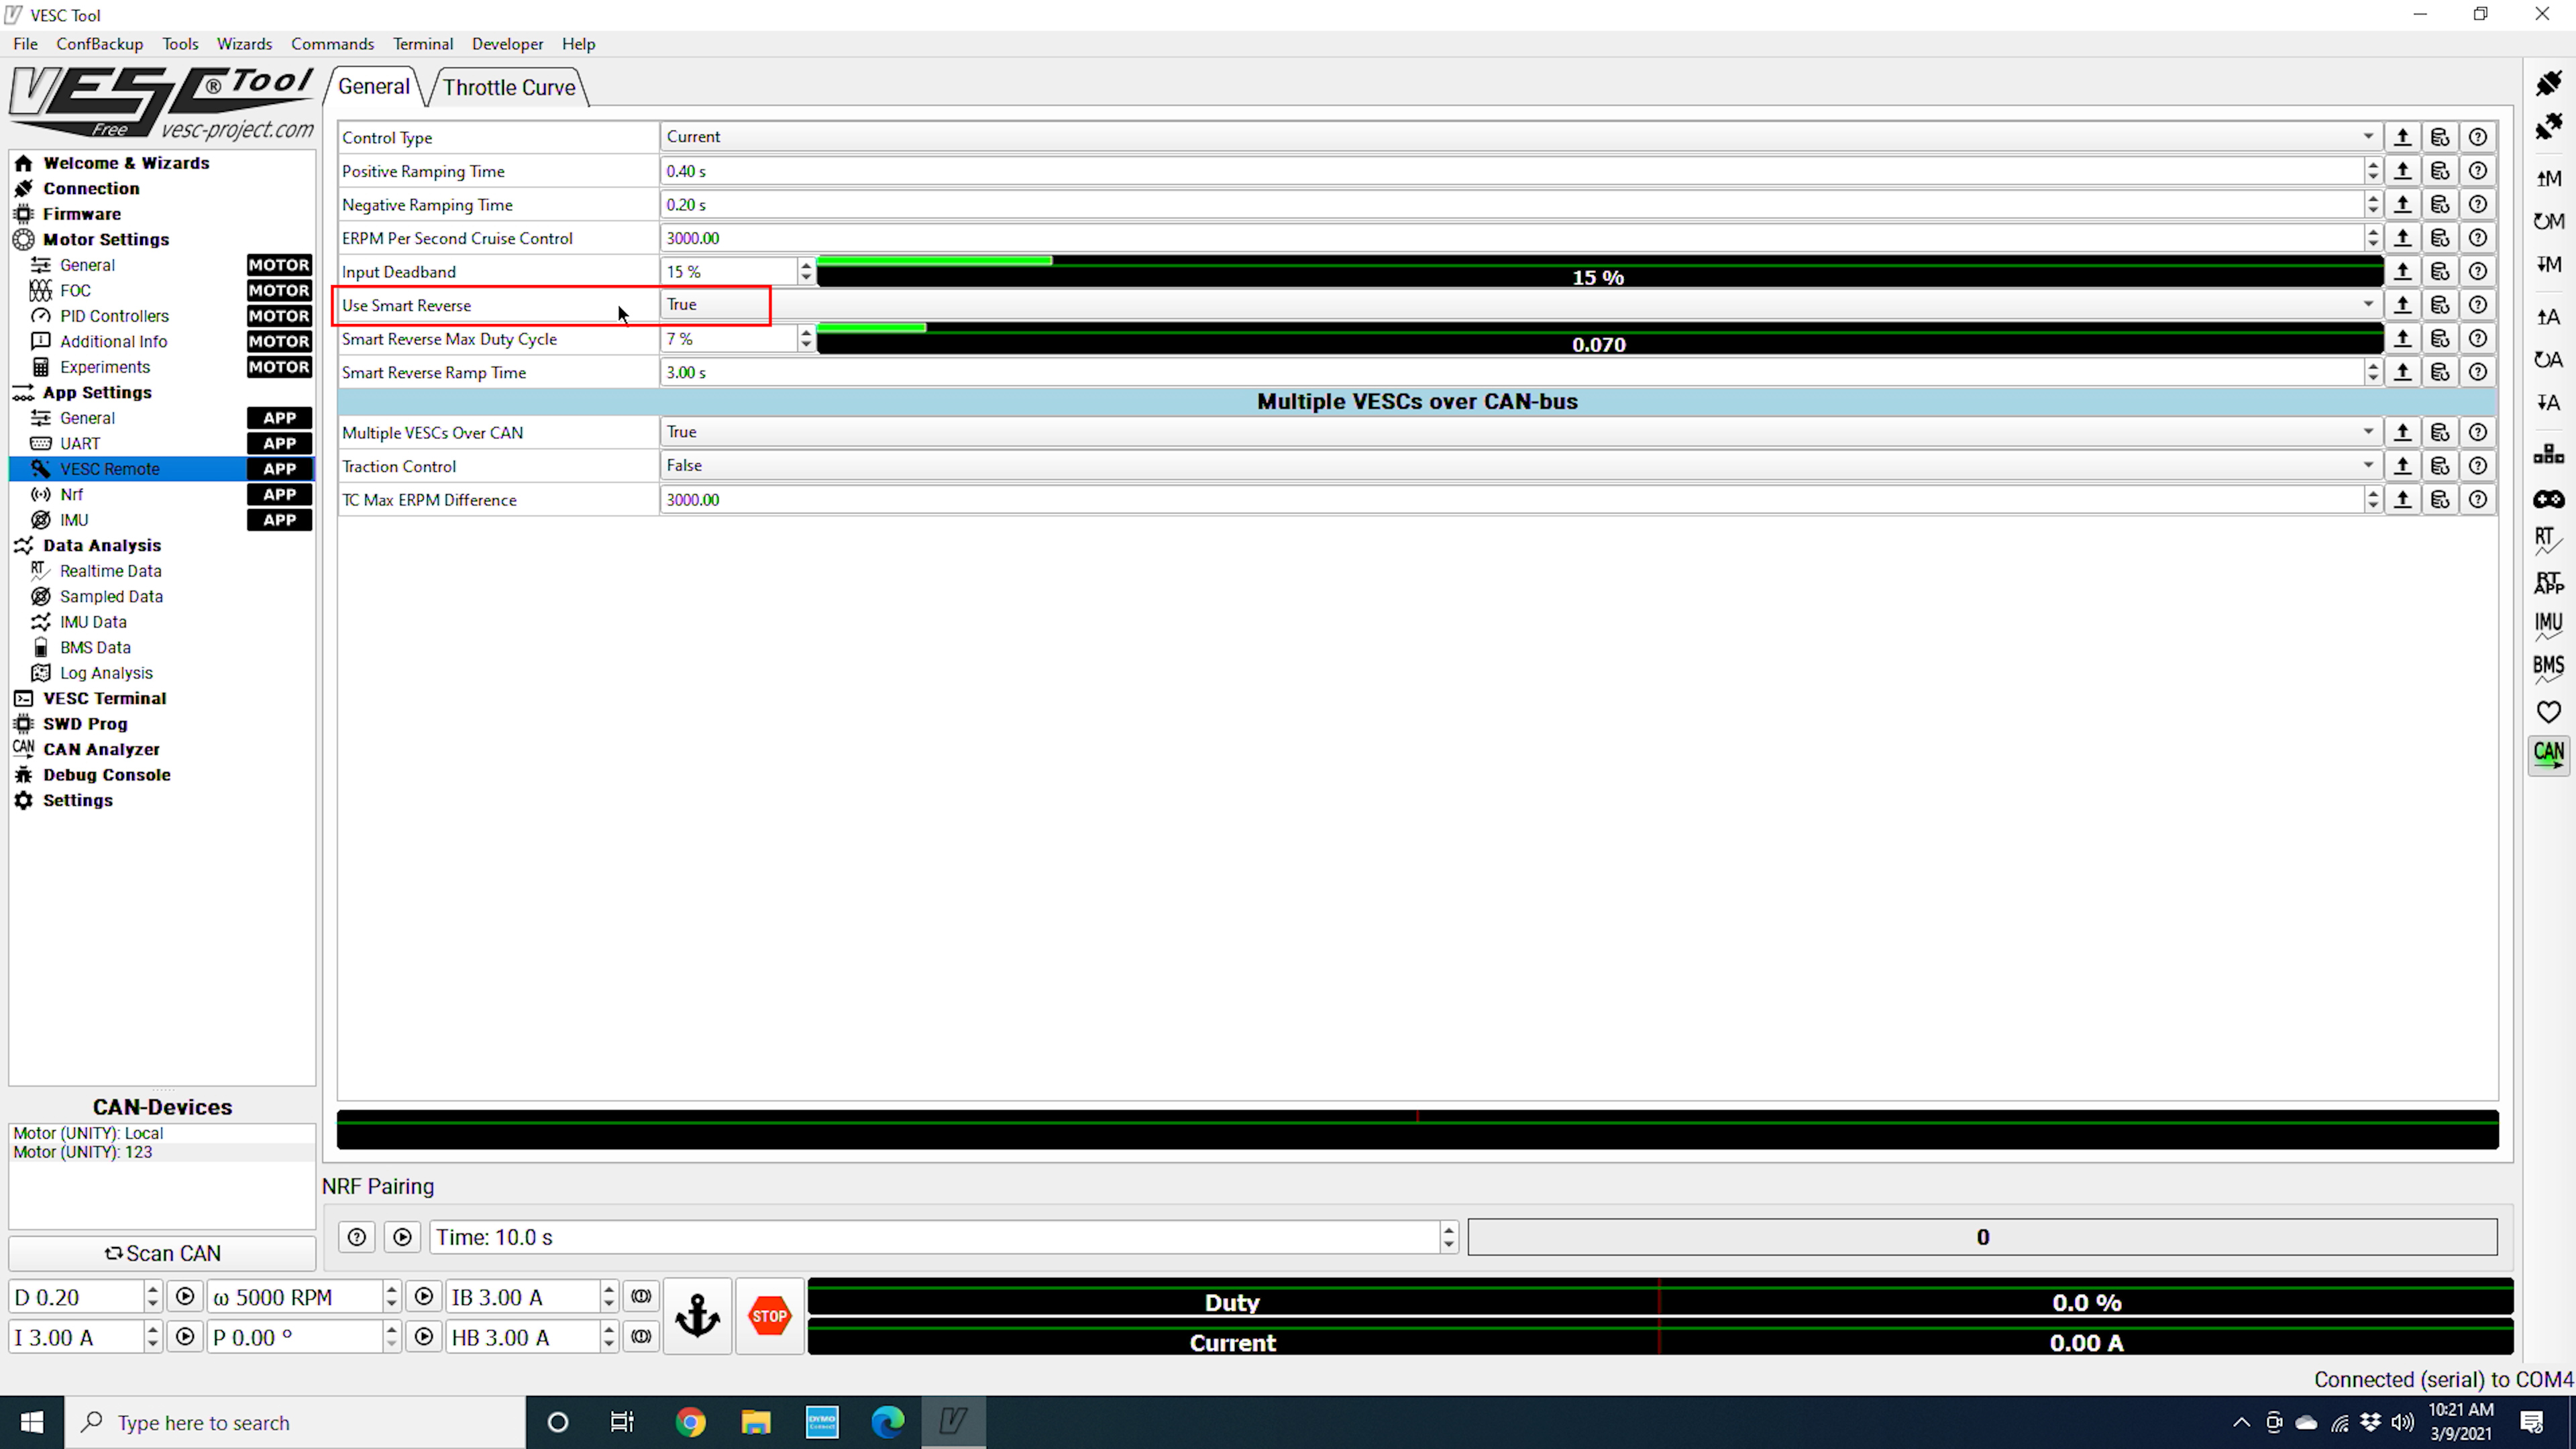Click the anchor handbrake icon
2576x1449 pixels.
click(697, 1316)
